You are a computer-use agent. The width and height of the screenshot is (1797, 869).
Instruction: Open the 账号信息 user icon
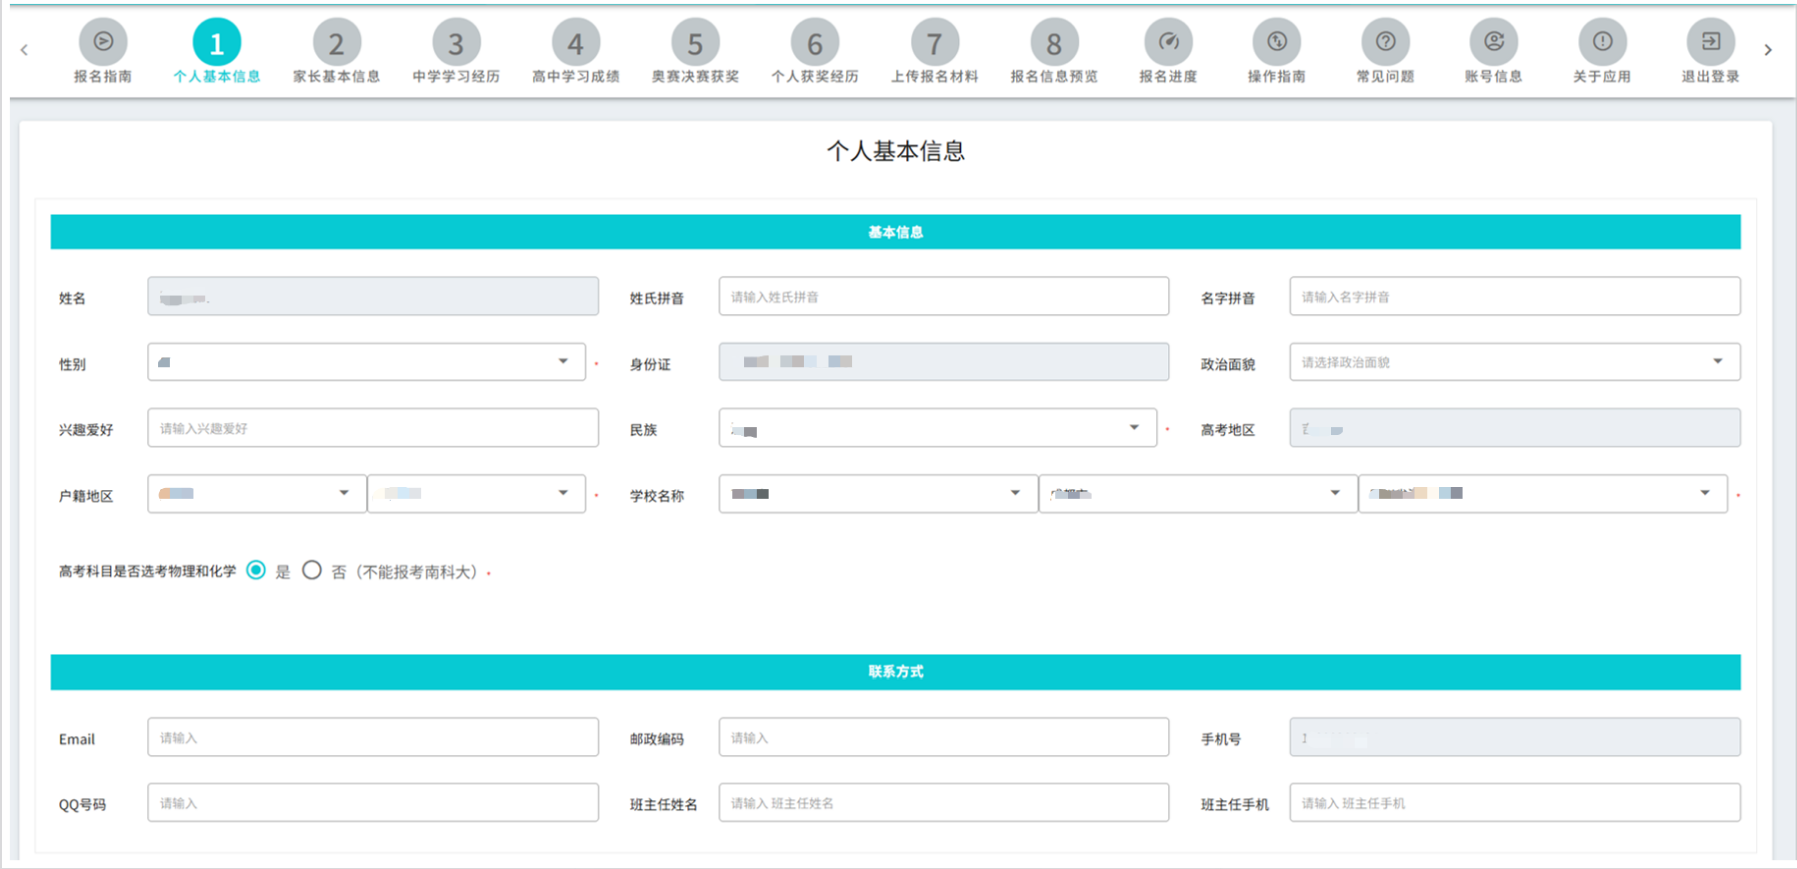tap(1494, 42)
